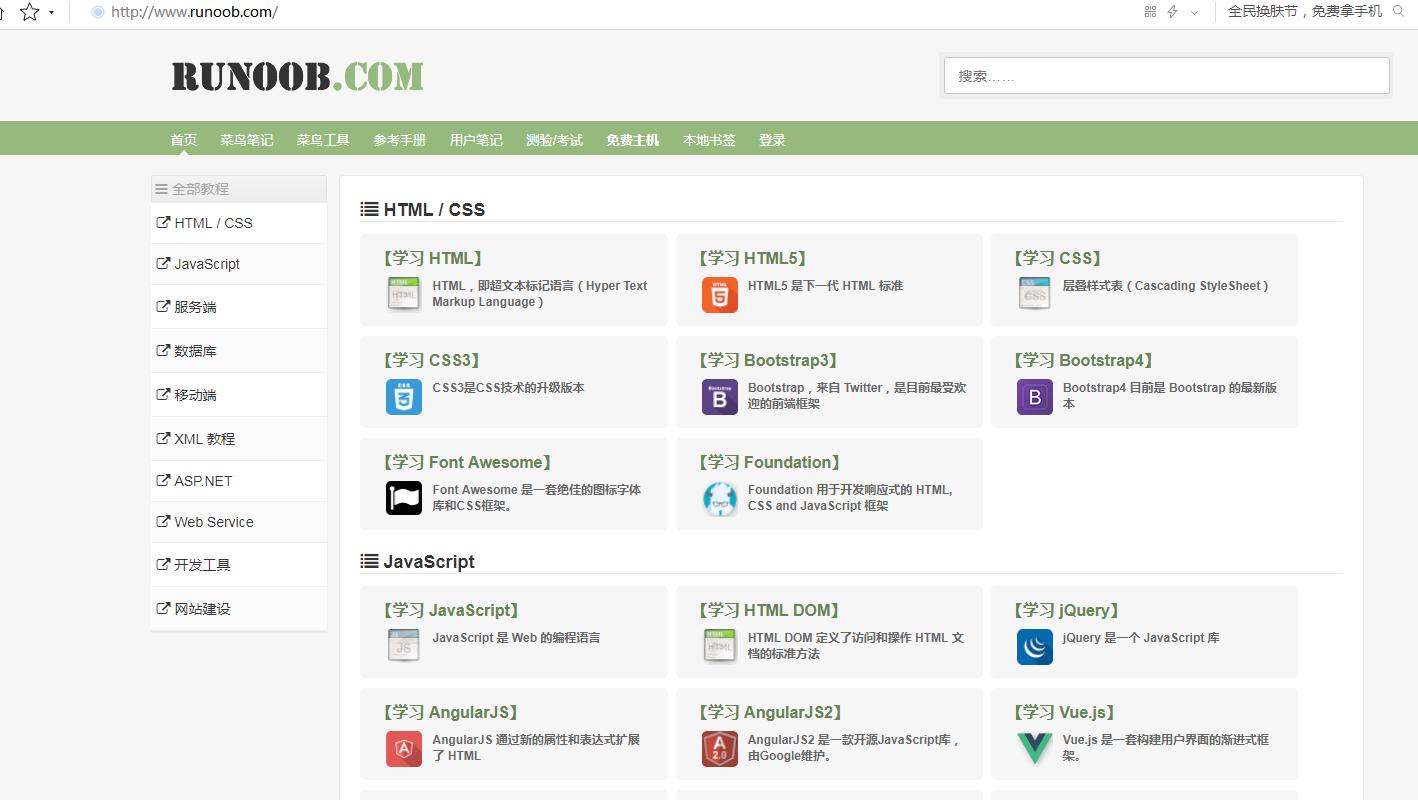
Task: Open the 【学习 HTML】 course link
Action: (431, 257)
